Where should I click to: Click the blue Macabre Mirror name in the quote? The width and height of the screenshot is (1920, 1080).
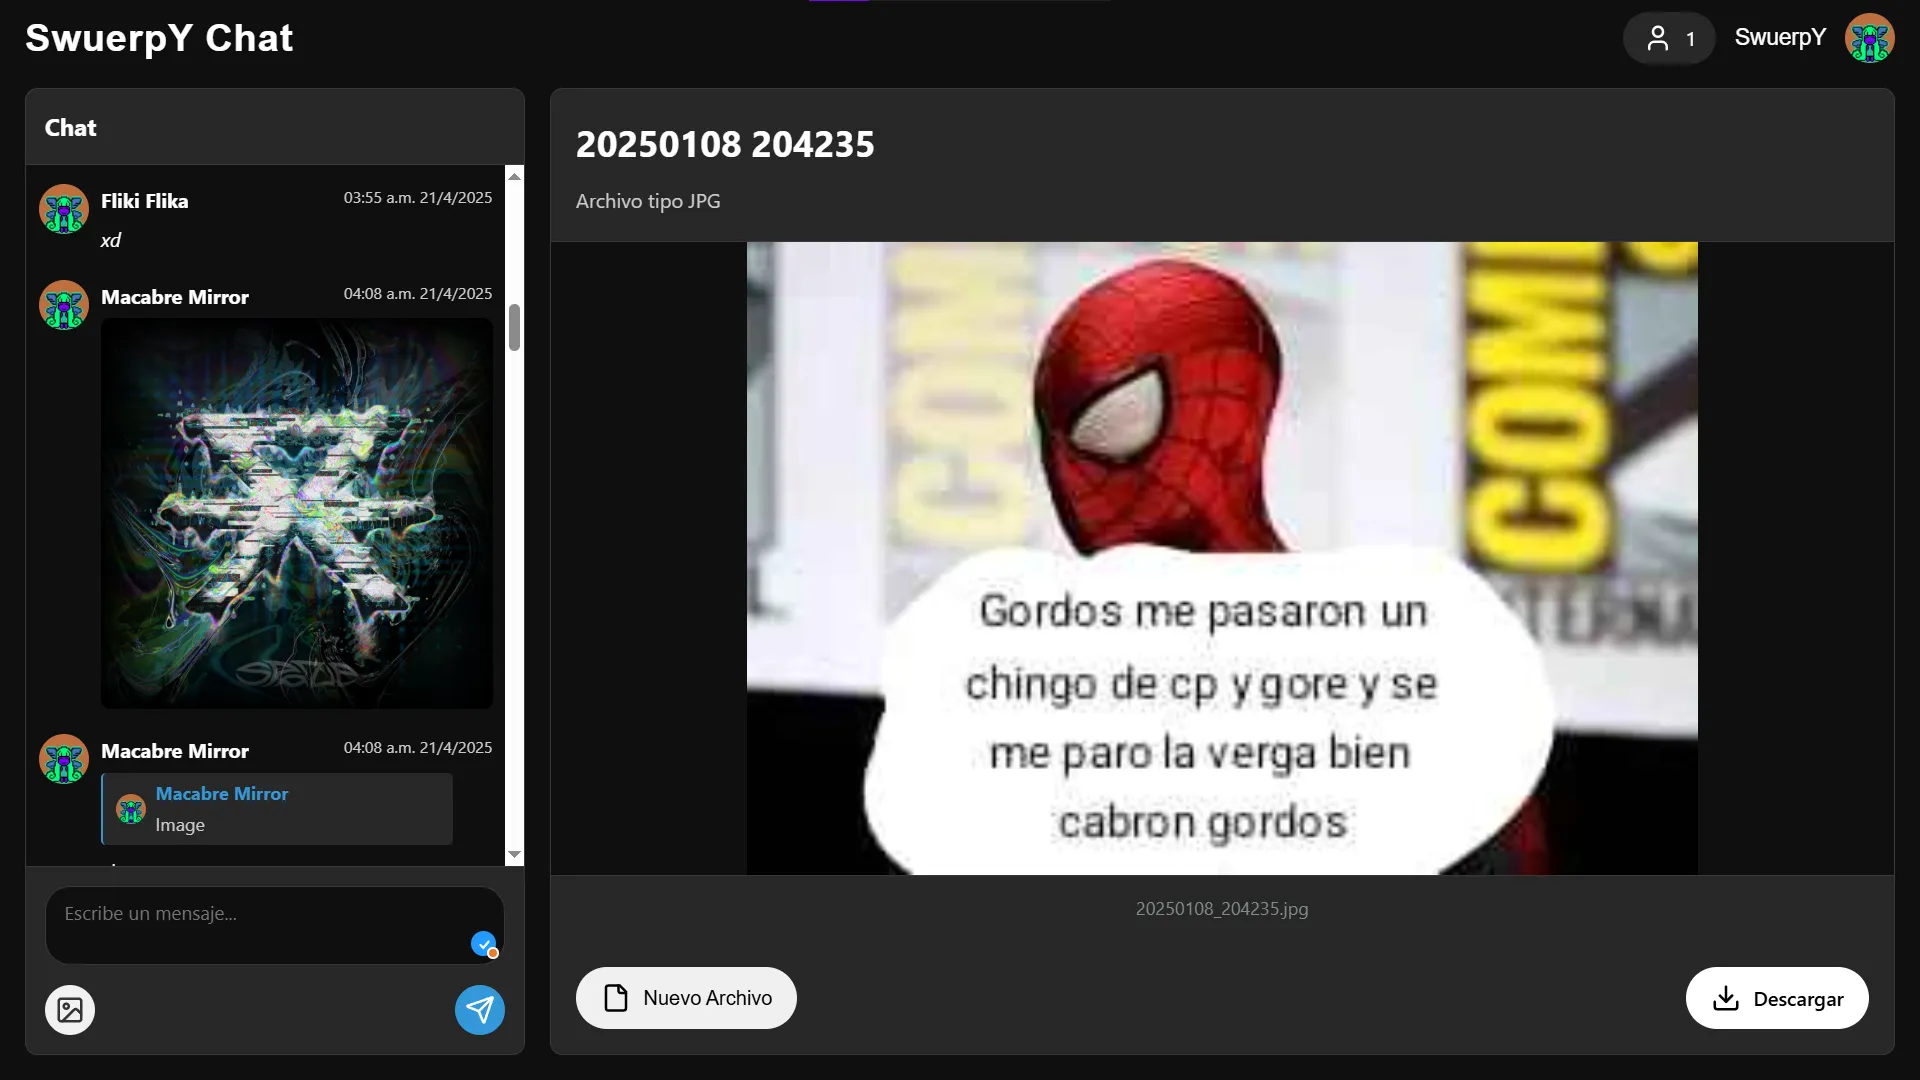tap(222, 794)
